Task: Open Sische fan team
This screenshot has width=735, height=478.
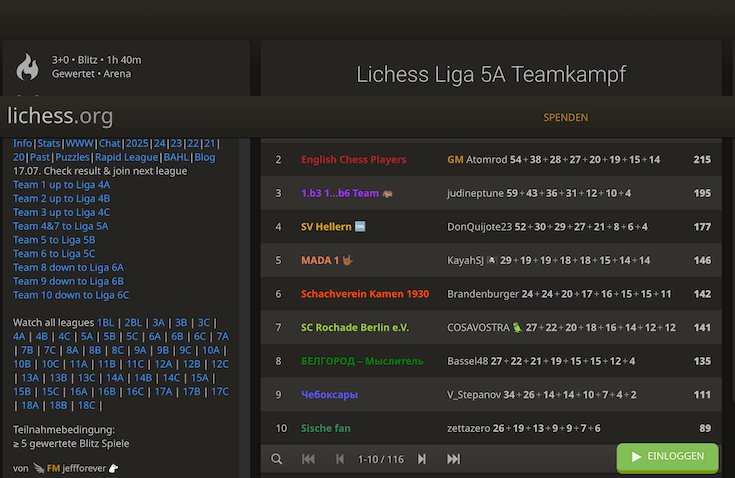Action: point(326,428)
